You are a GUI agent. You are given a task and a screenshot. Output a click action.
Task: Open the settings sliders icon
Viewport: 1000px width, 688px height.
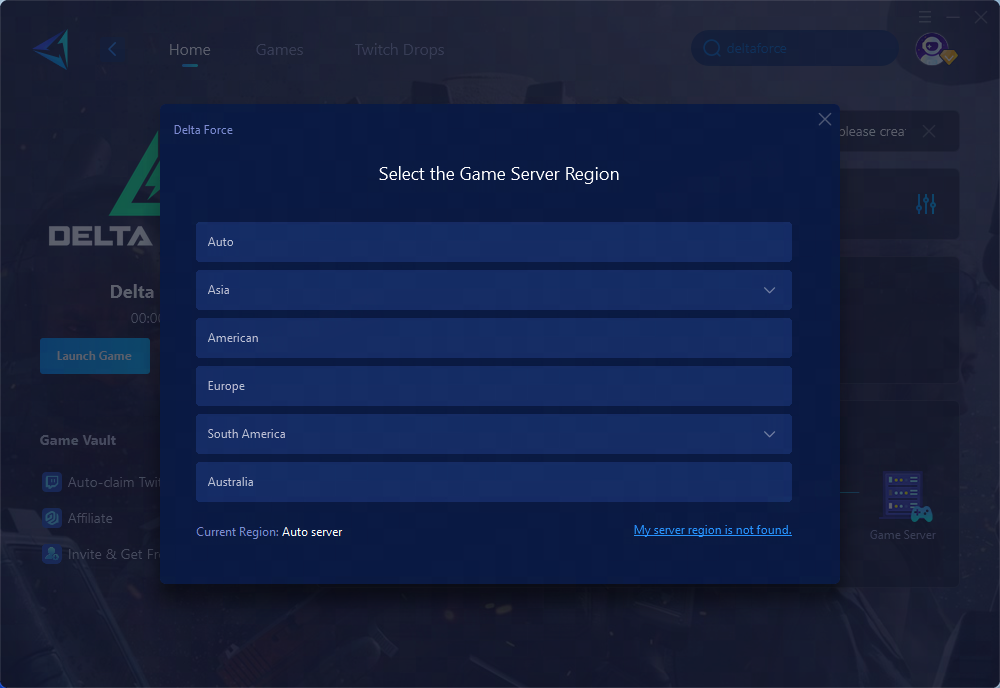click(x=925, y=204)
